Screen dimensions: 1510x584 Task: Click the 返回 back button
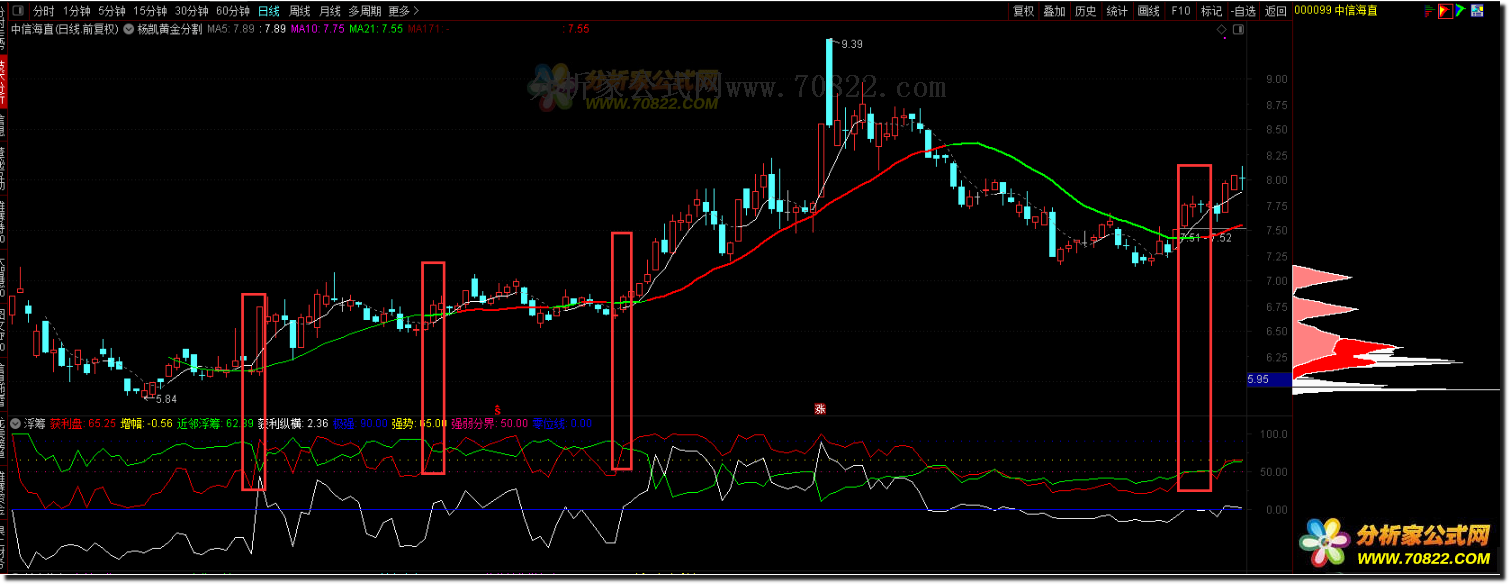click(x=1276, y=11)
